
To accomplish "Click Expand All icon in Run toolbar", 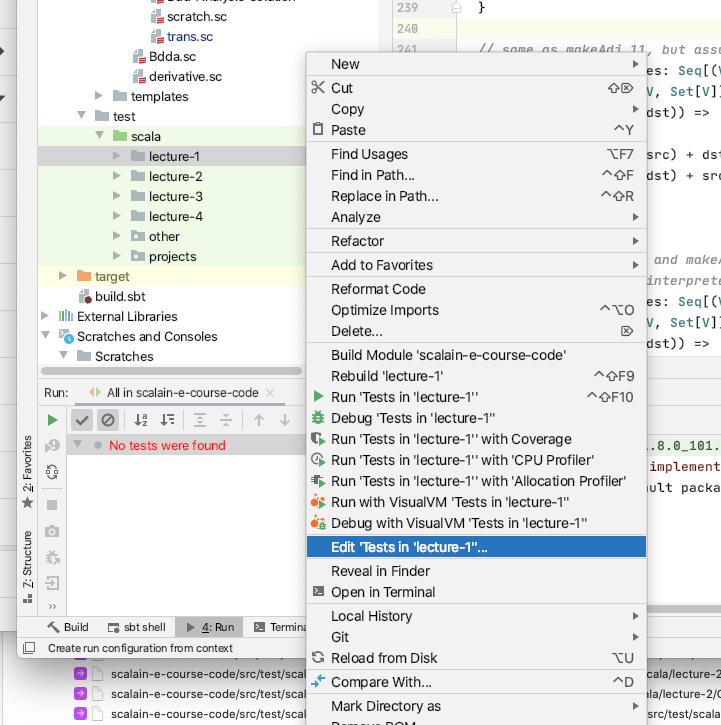I will click(x=200, y=420).
